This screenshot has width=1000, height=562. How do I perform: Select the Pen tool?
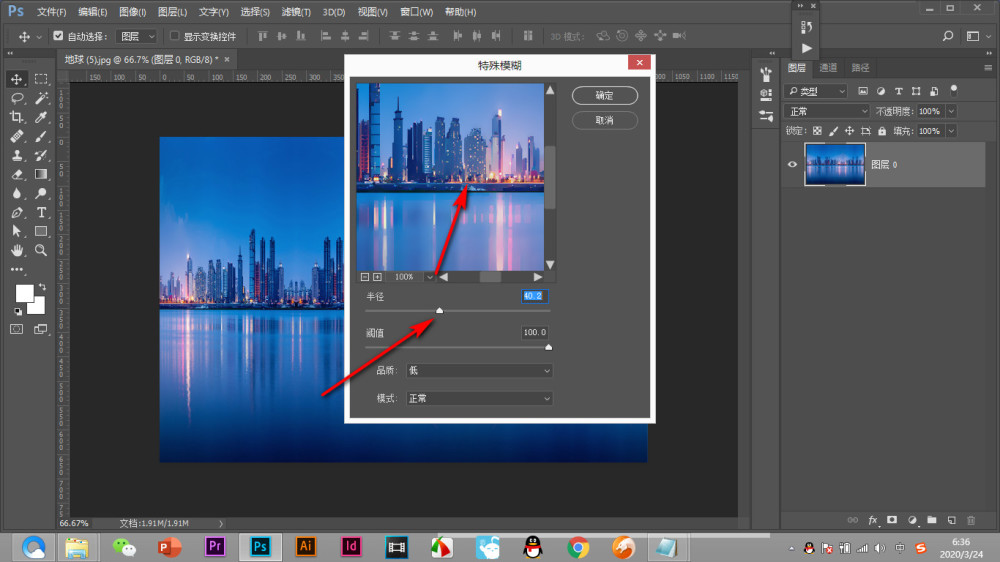[x=17, y=212]
